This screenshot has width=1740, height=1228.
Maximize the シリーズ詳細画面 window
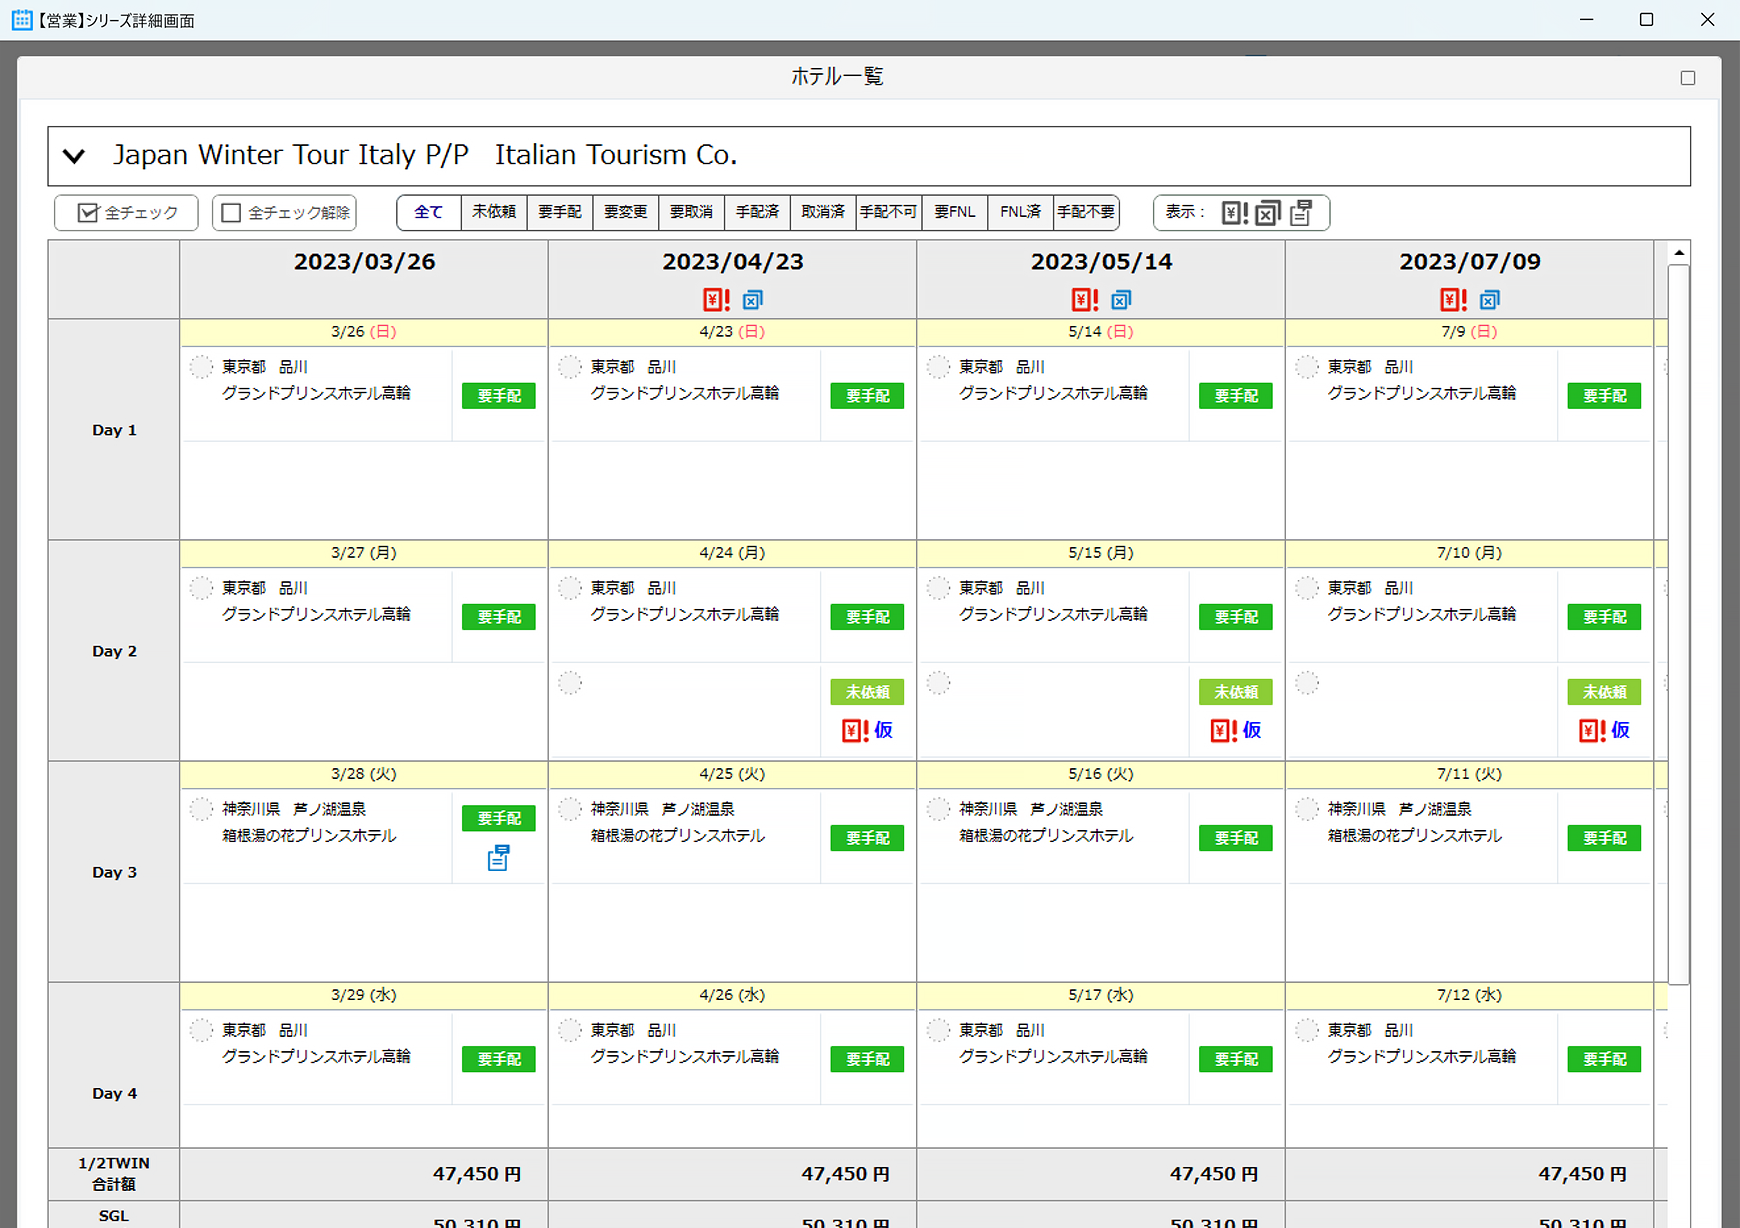pyautogui.click(x=1646, y=20)
